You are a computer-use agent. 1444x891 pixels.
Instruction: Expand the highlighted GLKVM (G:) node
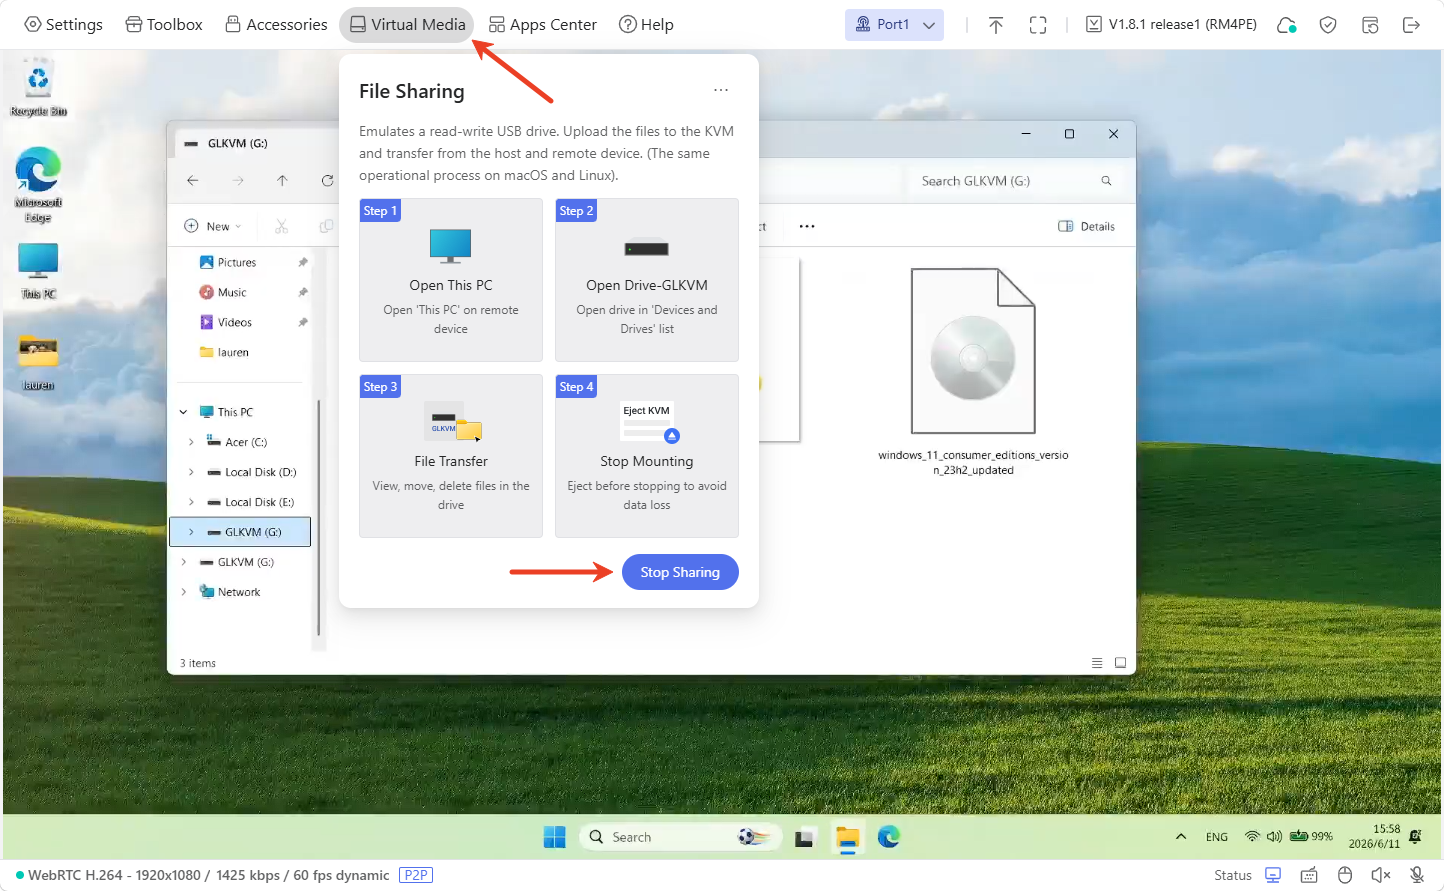coord(191,532)
